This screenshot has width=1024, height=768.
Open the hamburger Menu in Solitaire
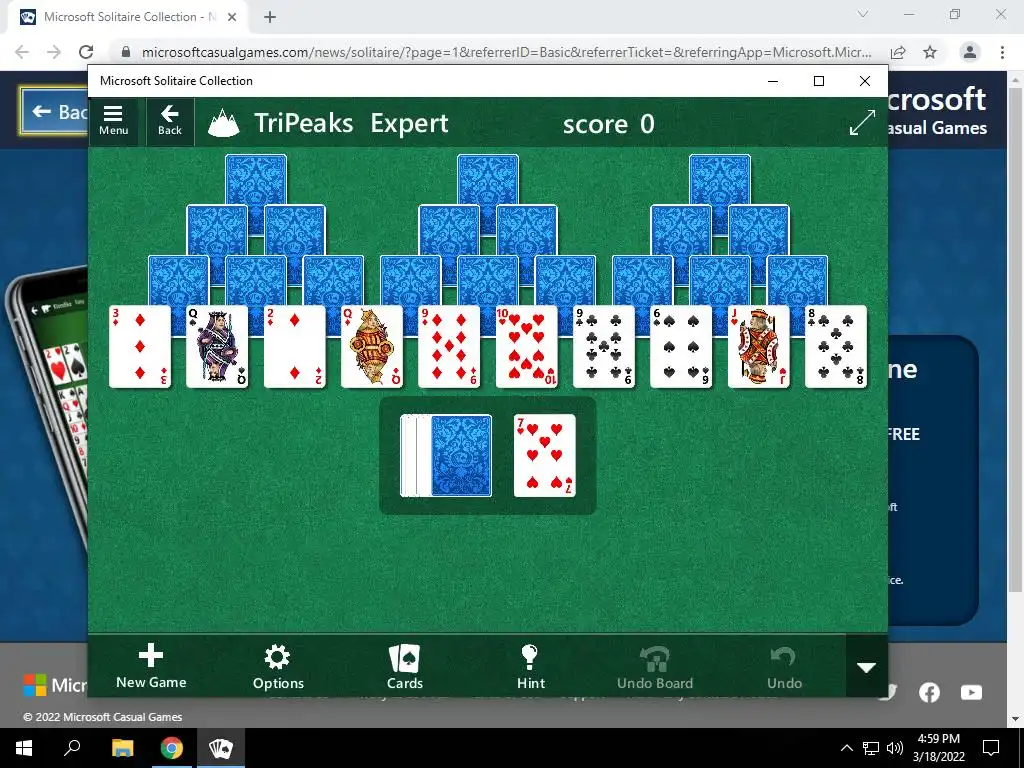point(114,121)
